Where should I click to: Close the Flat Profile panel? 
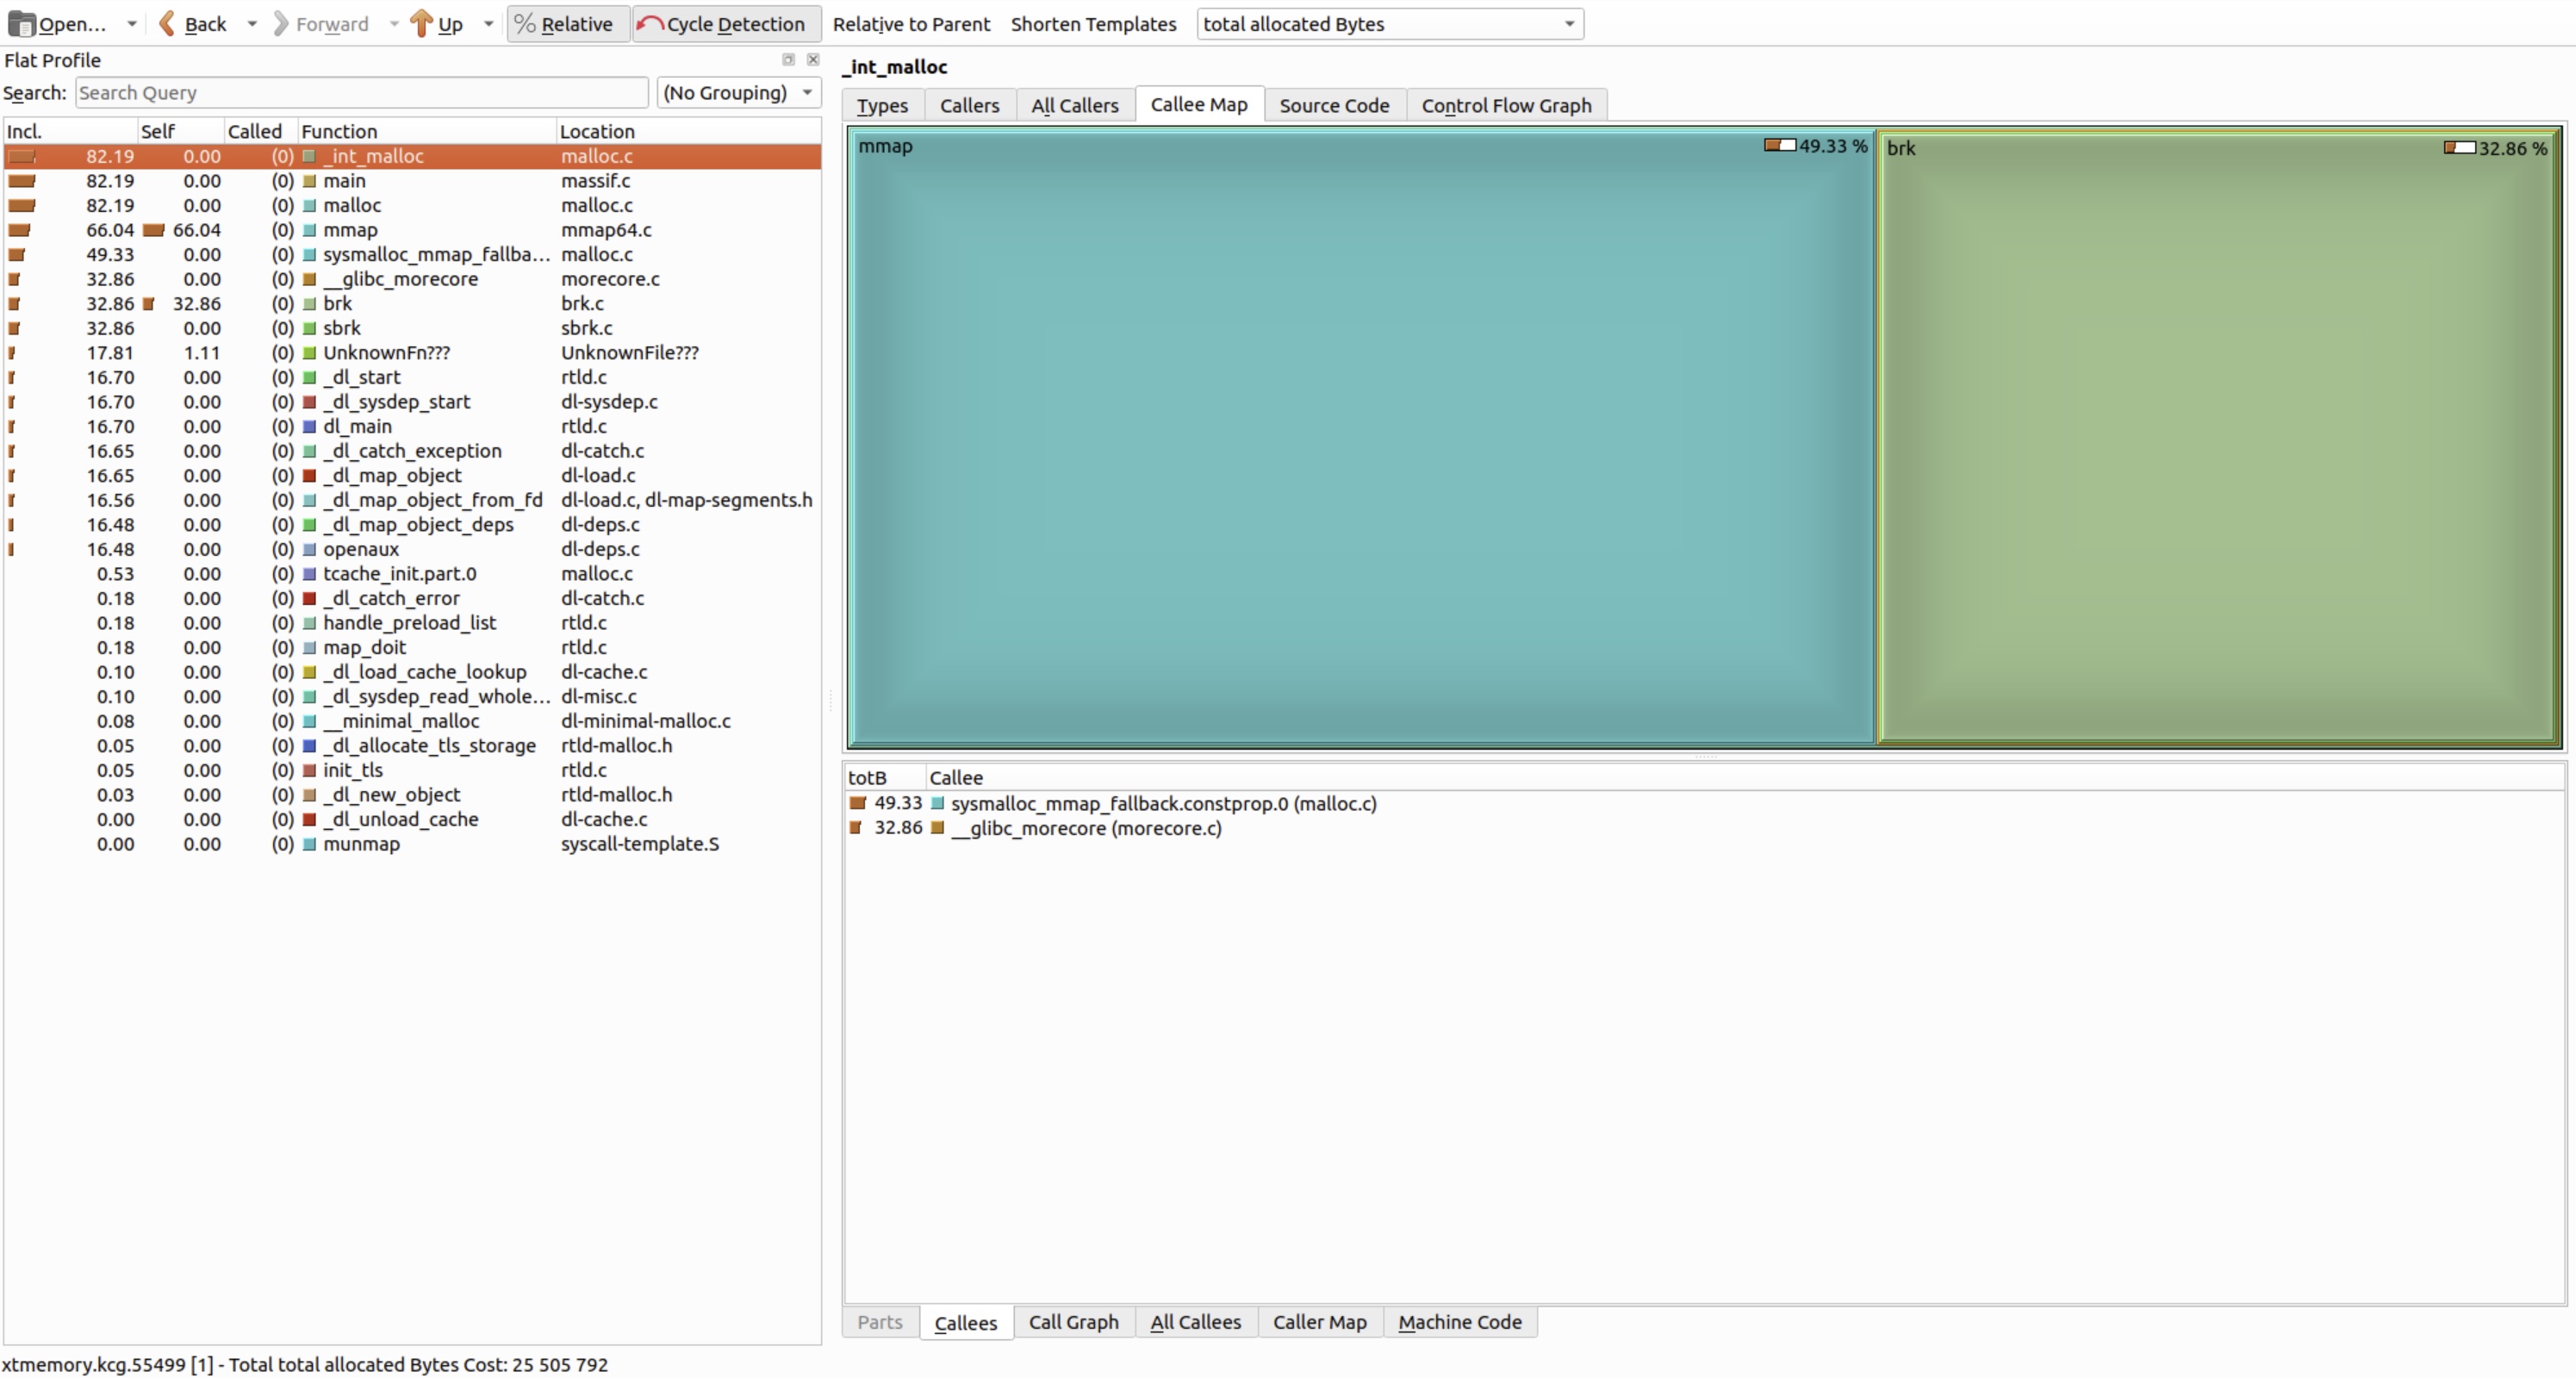pos(813,60)
